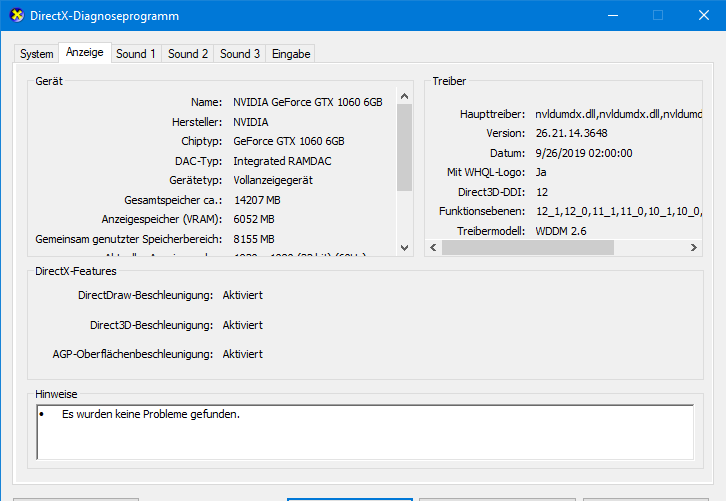
Task: Select the device name NVIDIA GeForce GTX 1060 6GB
Action: tap(308, 102)
